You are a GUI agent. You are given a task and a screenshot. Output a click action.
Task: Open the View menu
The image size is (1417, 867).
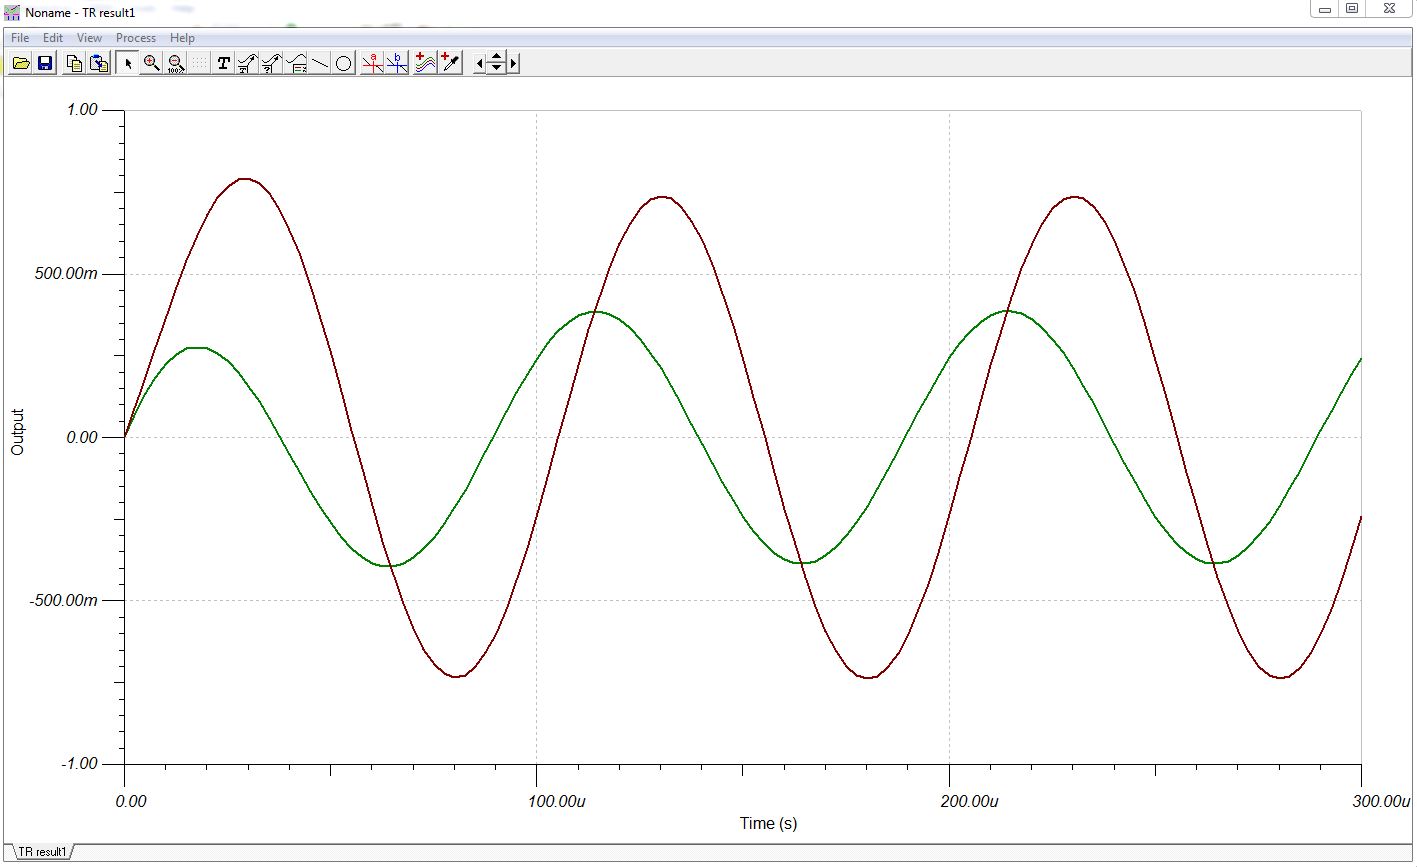[x=89, y=38]
